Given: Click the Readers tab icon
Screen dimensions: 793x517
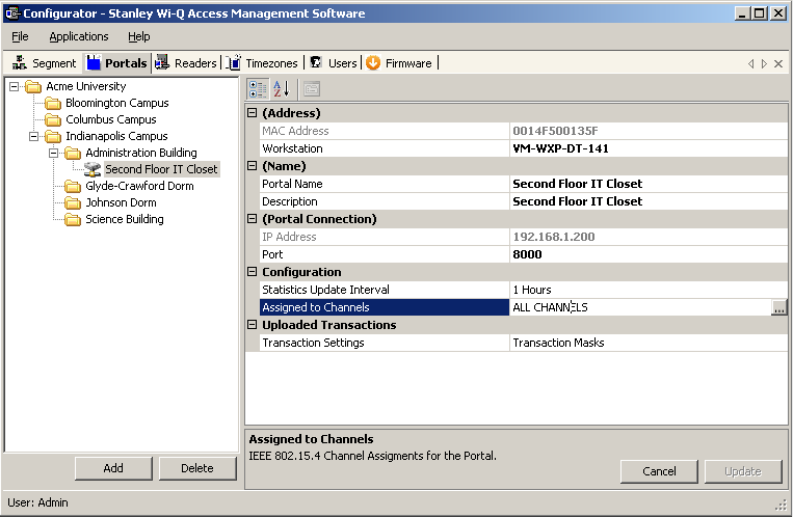Looking at the screenshot, I should [162, 63].
